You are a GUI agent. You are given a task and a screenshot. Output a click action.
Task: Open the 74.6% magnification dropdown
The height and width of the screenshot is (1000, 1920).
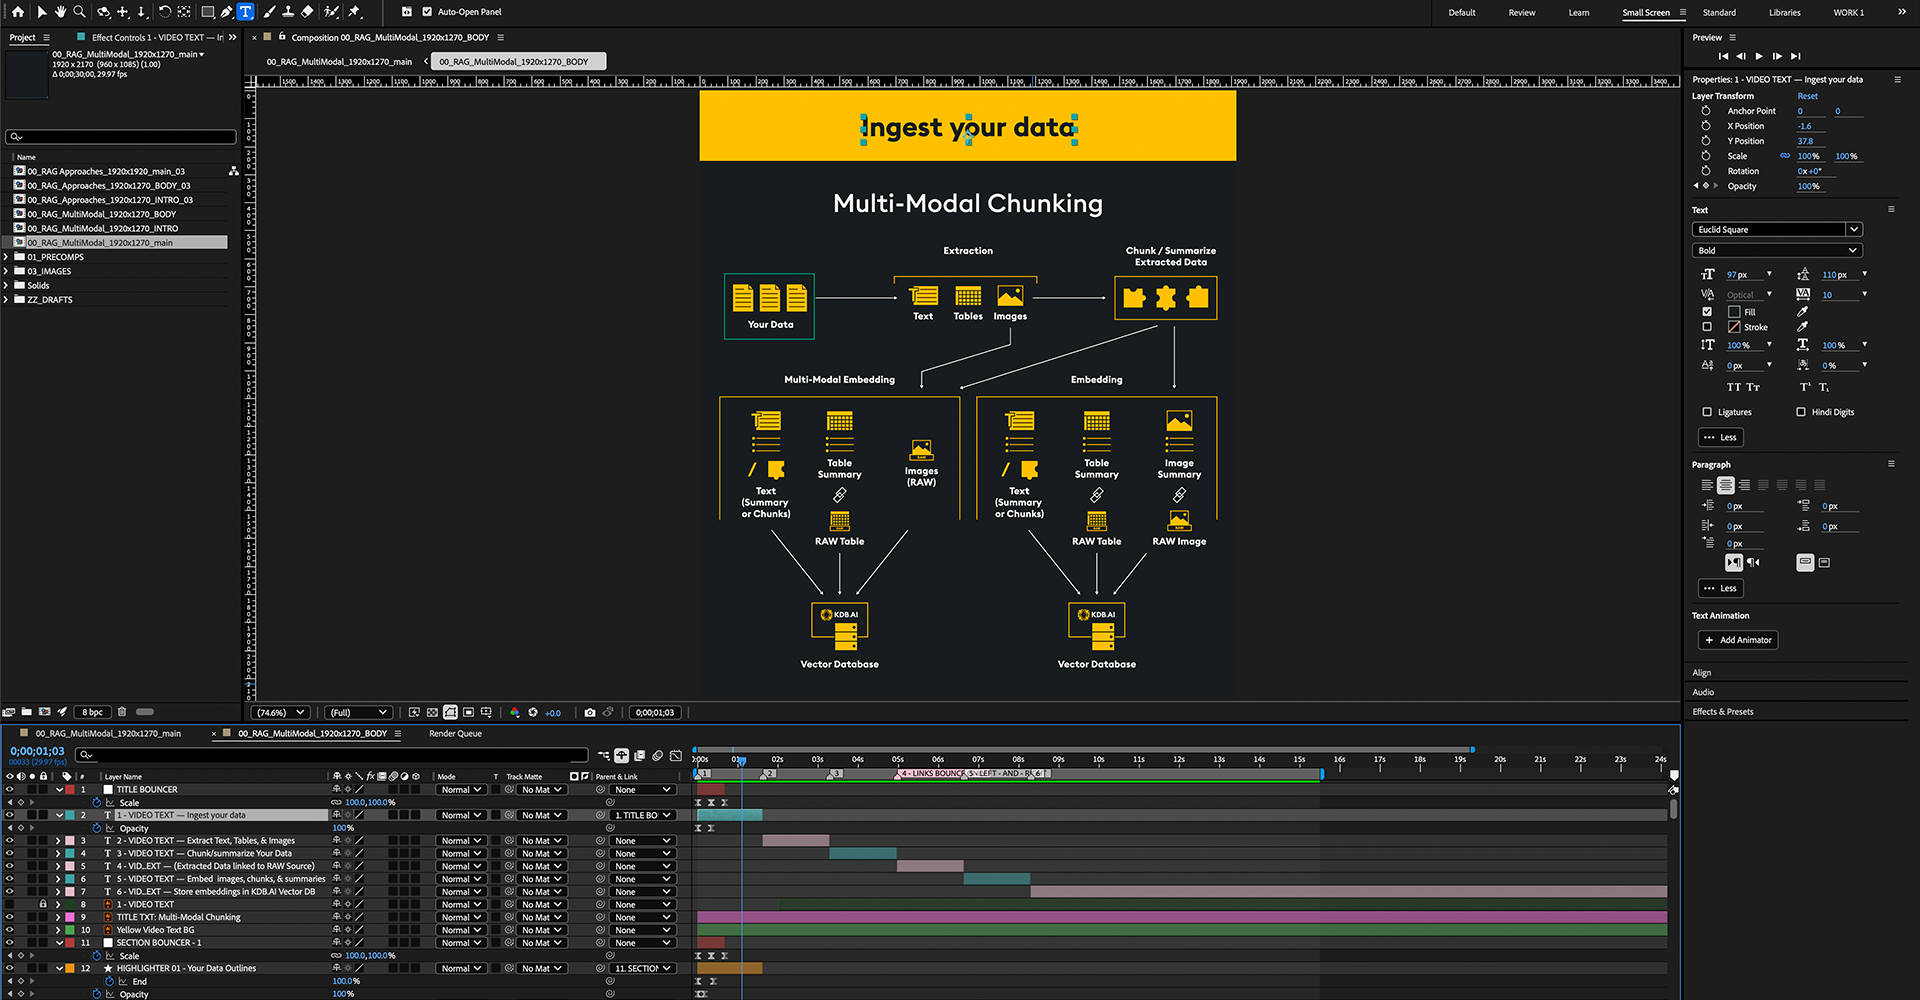tap(280, 713)
